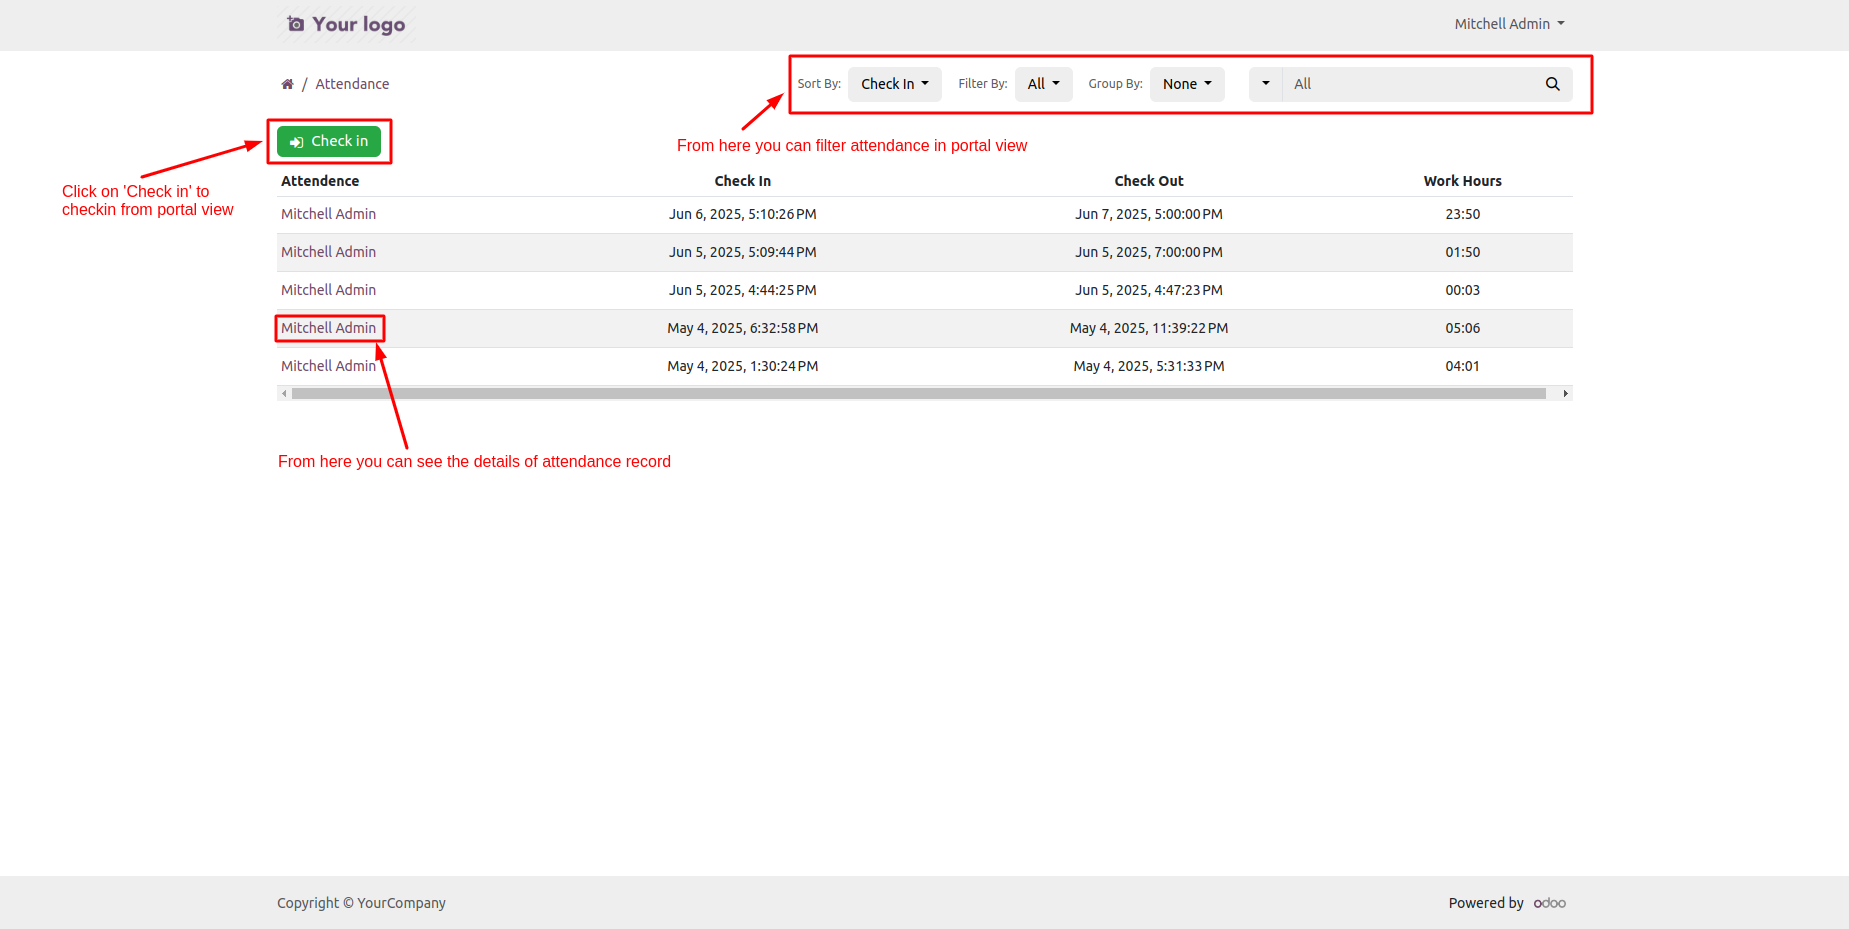This screenshot has height=929, width=1849.
Task: Click the scrollbar left arrow
Action: pyautogui.click(x=284, y=394)
